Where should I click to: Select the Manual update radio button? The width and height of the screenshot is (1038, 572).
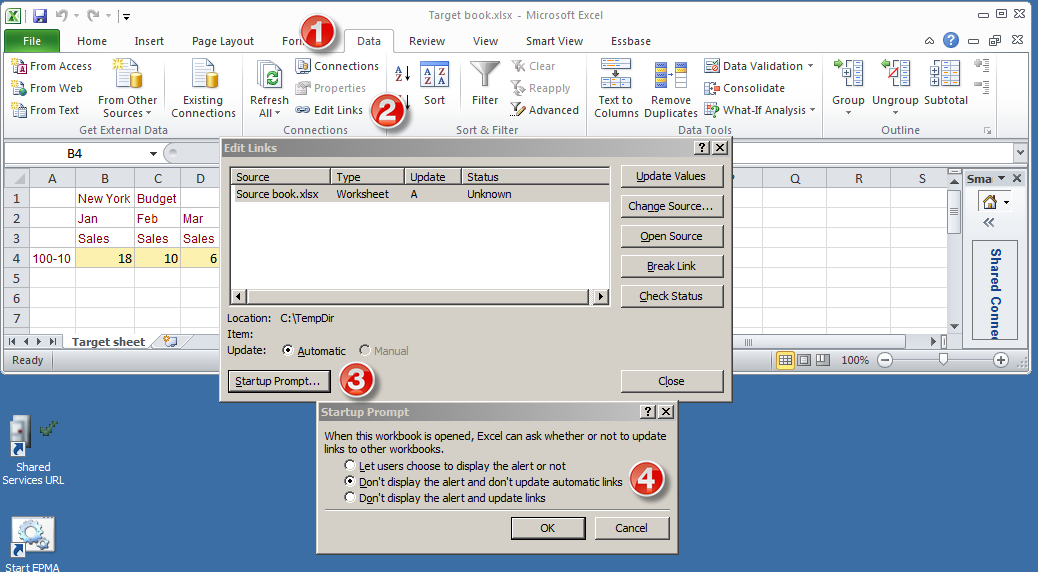pyautogui.click(x=365, y=350)
